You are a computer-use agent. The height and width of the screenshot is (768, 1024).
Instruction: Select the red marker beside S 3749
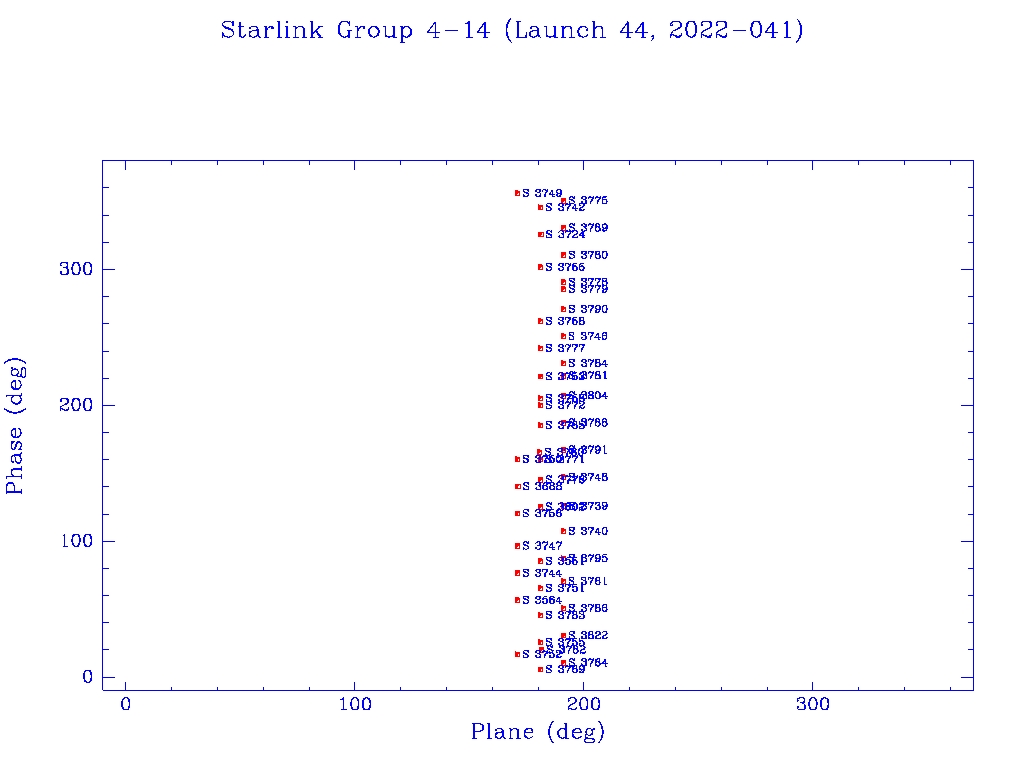(x=517, y=193)
